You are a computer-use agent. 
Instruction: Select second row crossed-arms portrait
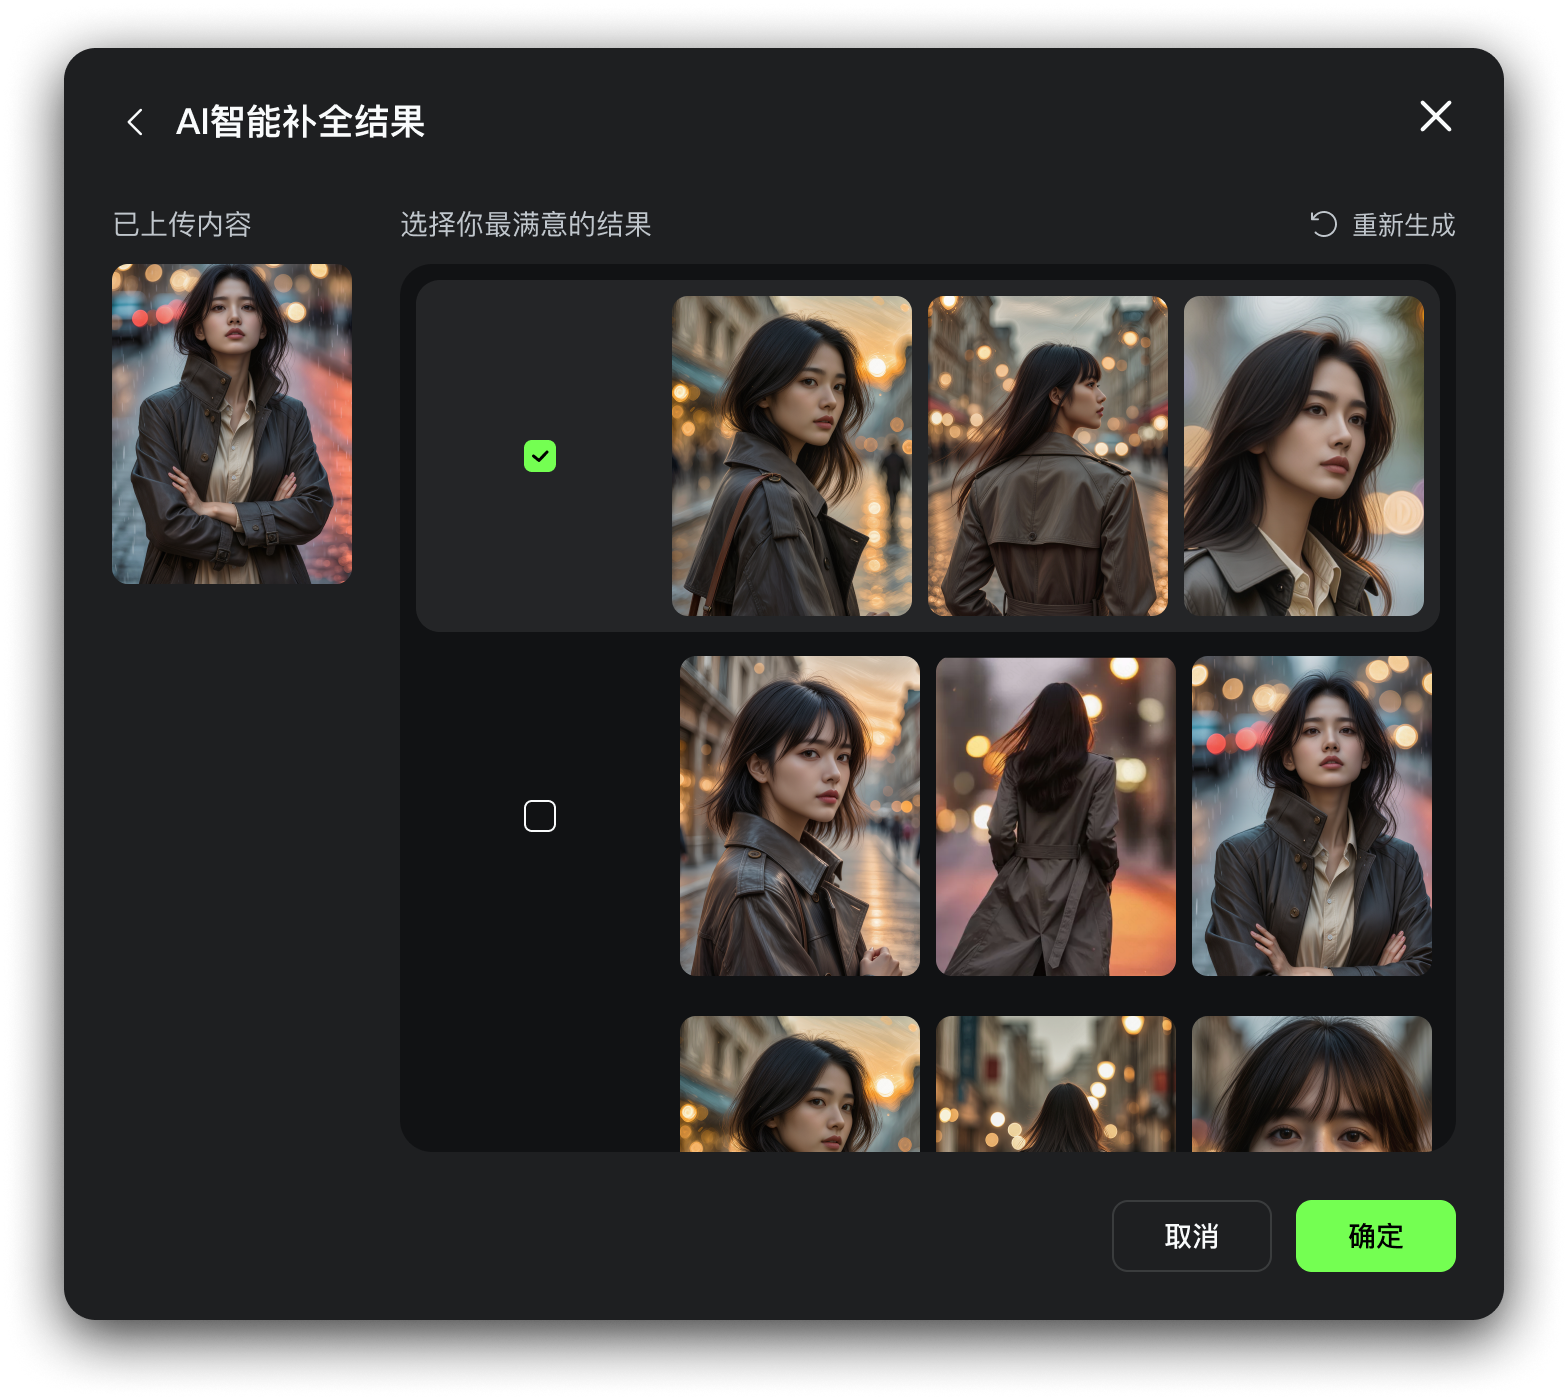pyautogui.click(x=1312, y=816)
